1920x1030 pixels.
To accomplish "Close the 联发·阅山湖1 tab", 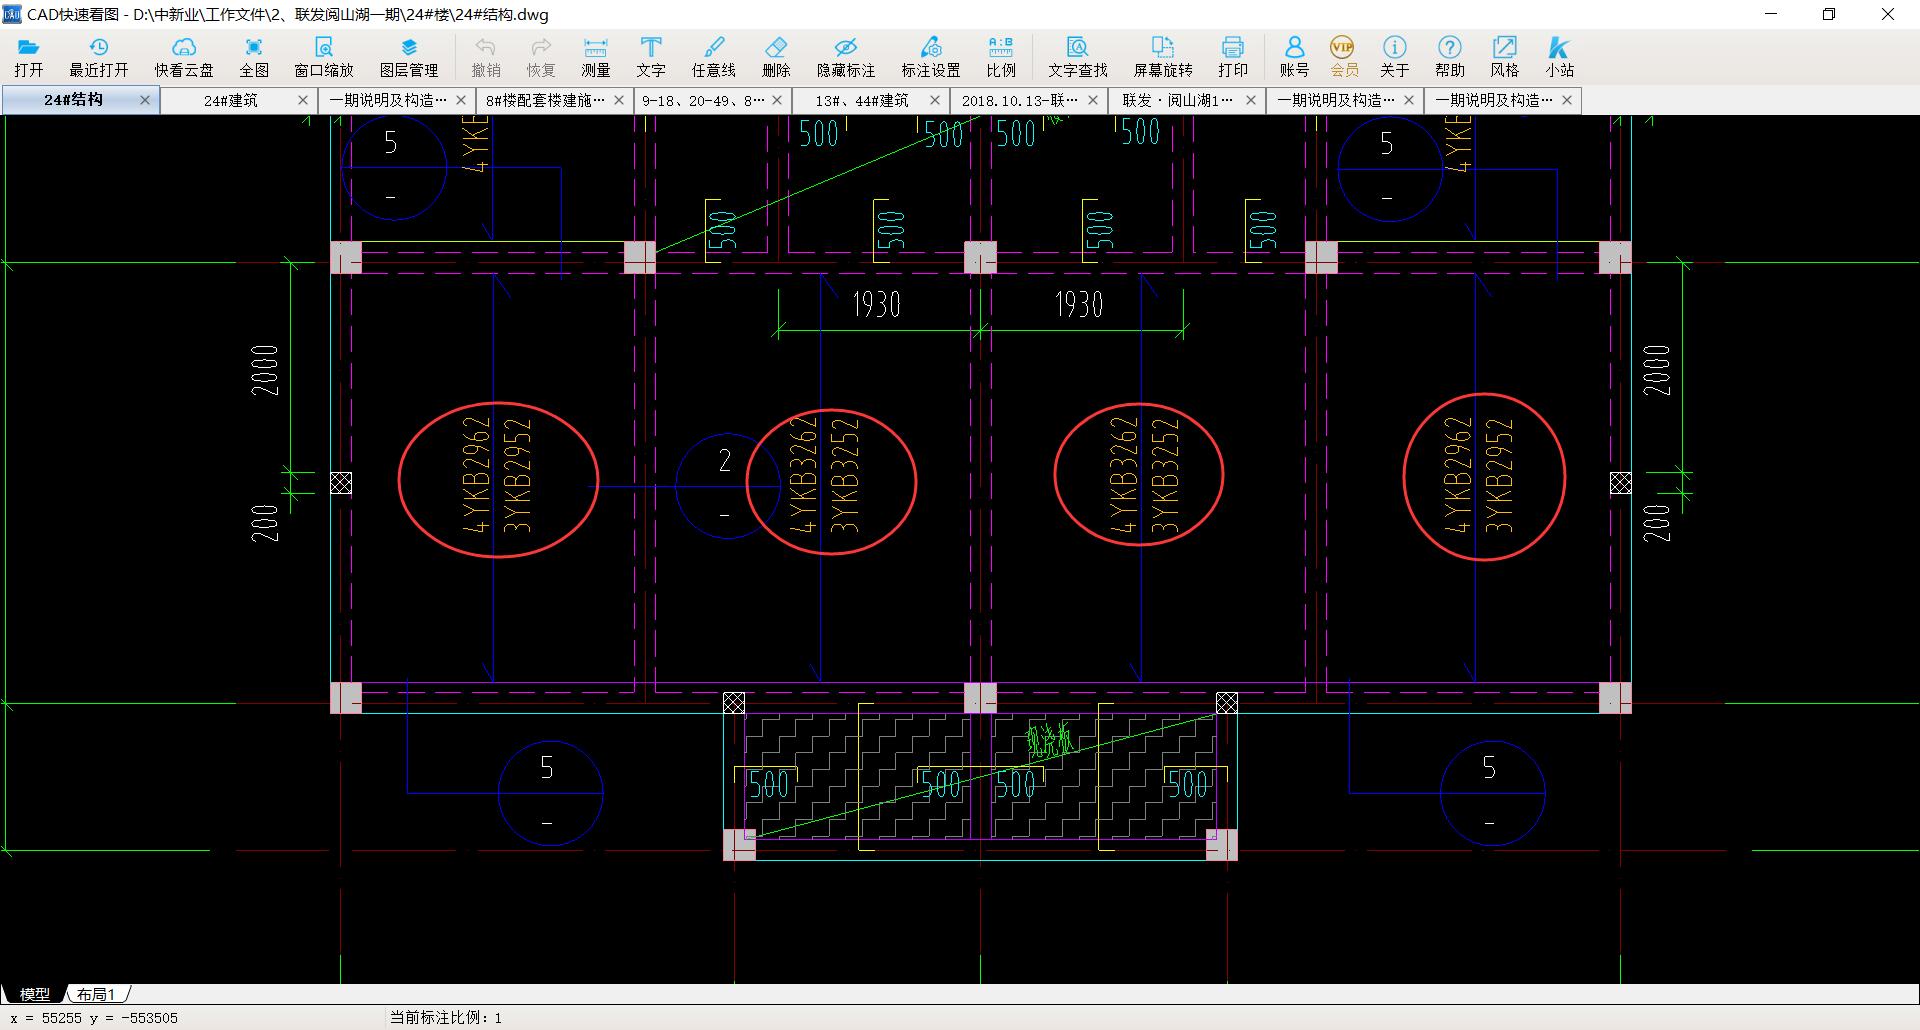I will click(1251, 100).
